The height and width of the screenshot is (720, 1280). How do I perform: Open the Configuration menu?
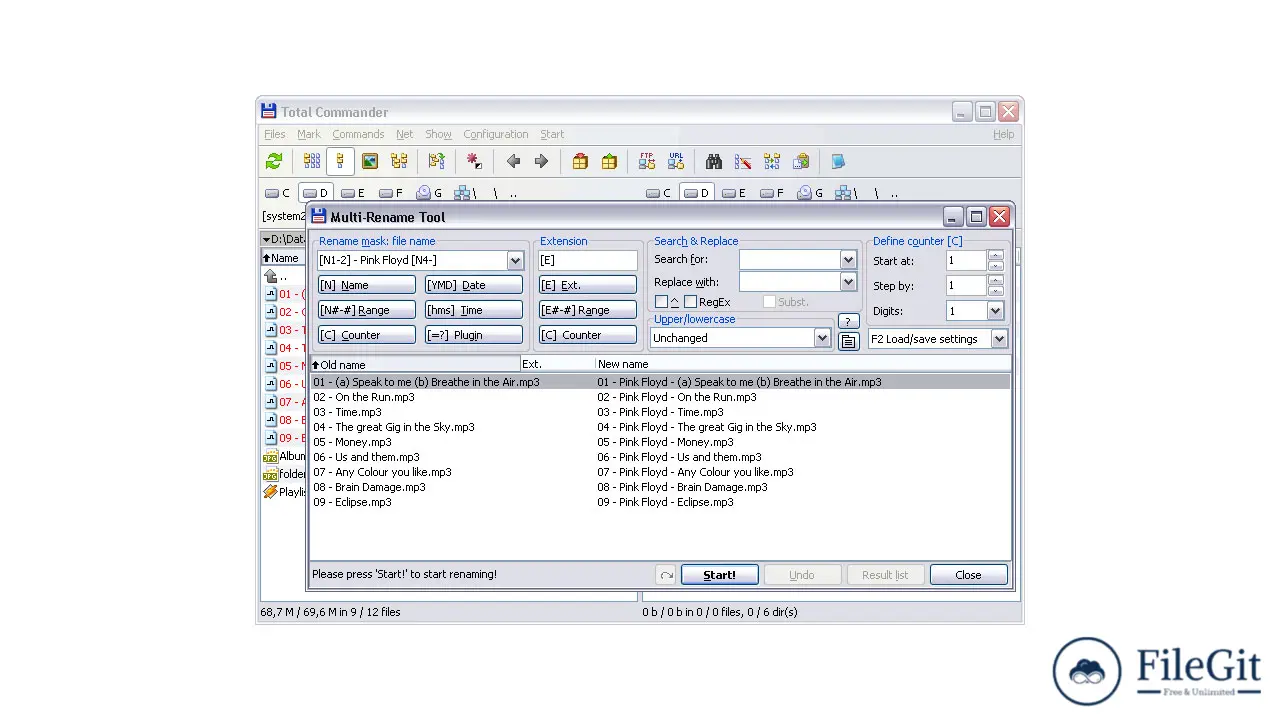click(495, 134)
